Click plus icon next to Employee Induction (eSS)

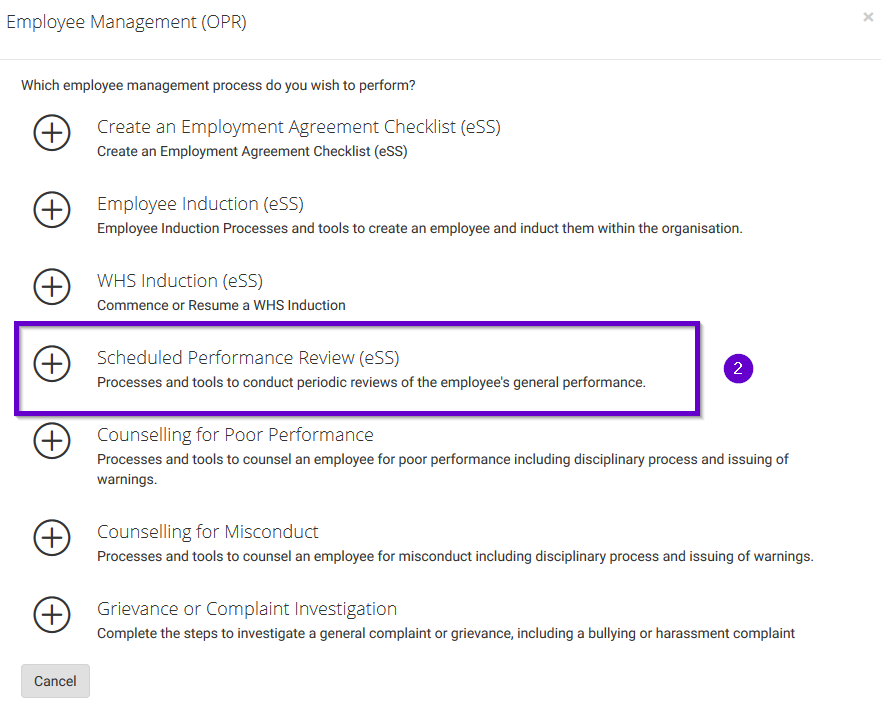(52, 209)
